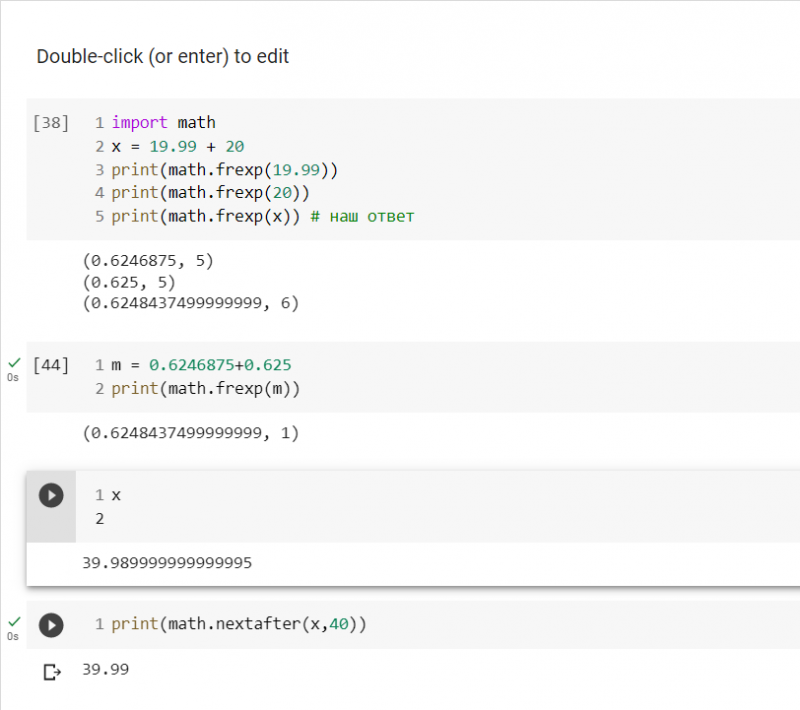Click the print(math.frexp(19.99)) line
The width and height of the screenshot is (800, 710).
click(225, 169)
